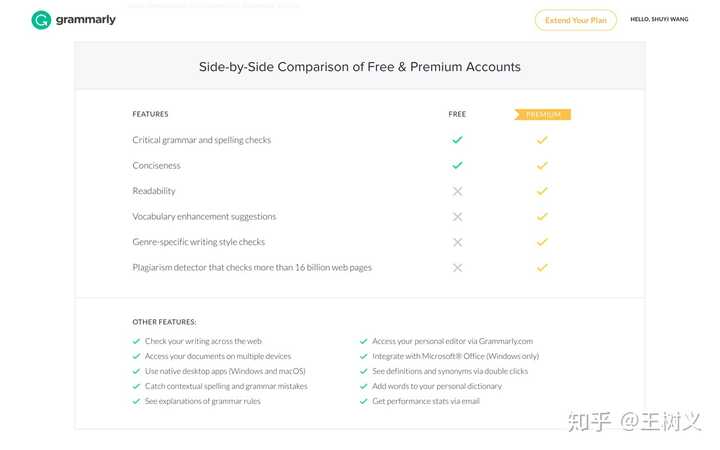
Task: Click Free X mark for Plagiarism detector
Action: [457, 267]
